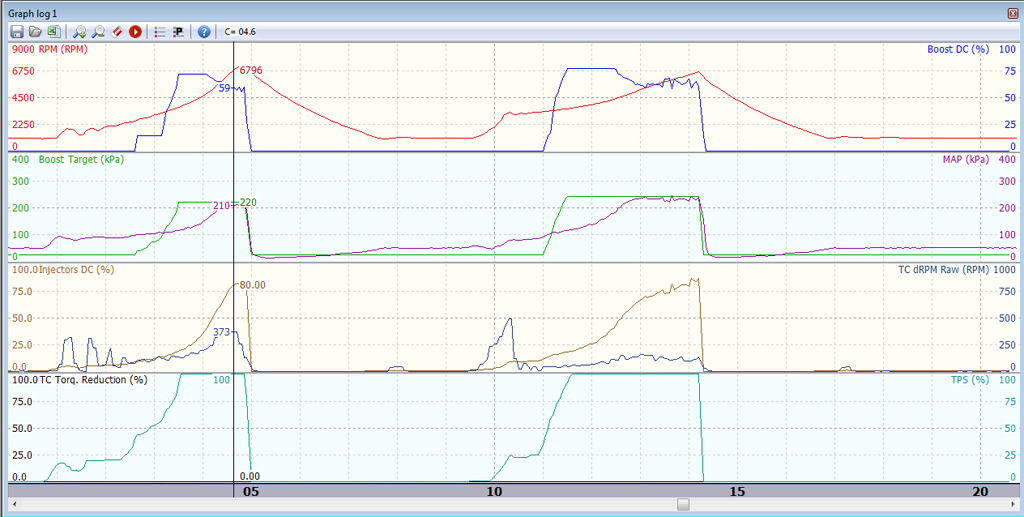The height and width of the screenshot is (517, 1024).
Task: Click the list icon marked with P
Action: (178, 32)
